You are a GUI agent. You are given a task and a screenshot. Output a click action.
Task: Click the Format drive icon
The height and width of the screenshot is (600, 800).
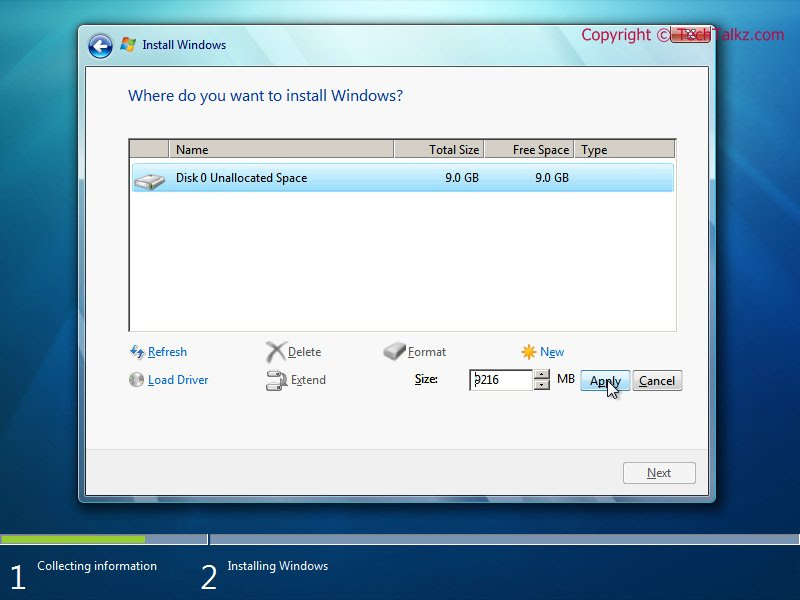coord(394,351)
